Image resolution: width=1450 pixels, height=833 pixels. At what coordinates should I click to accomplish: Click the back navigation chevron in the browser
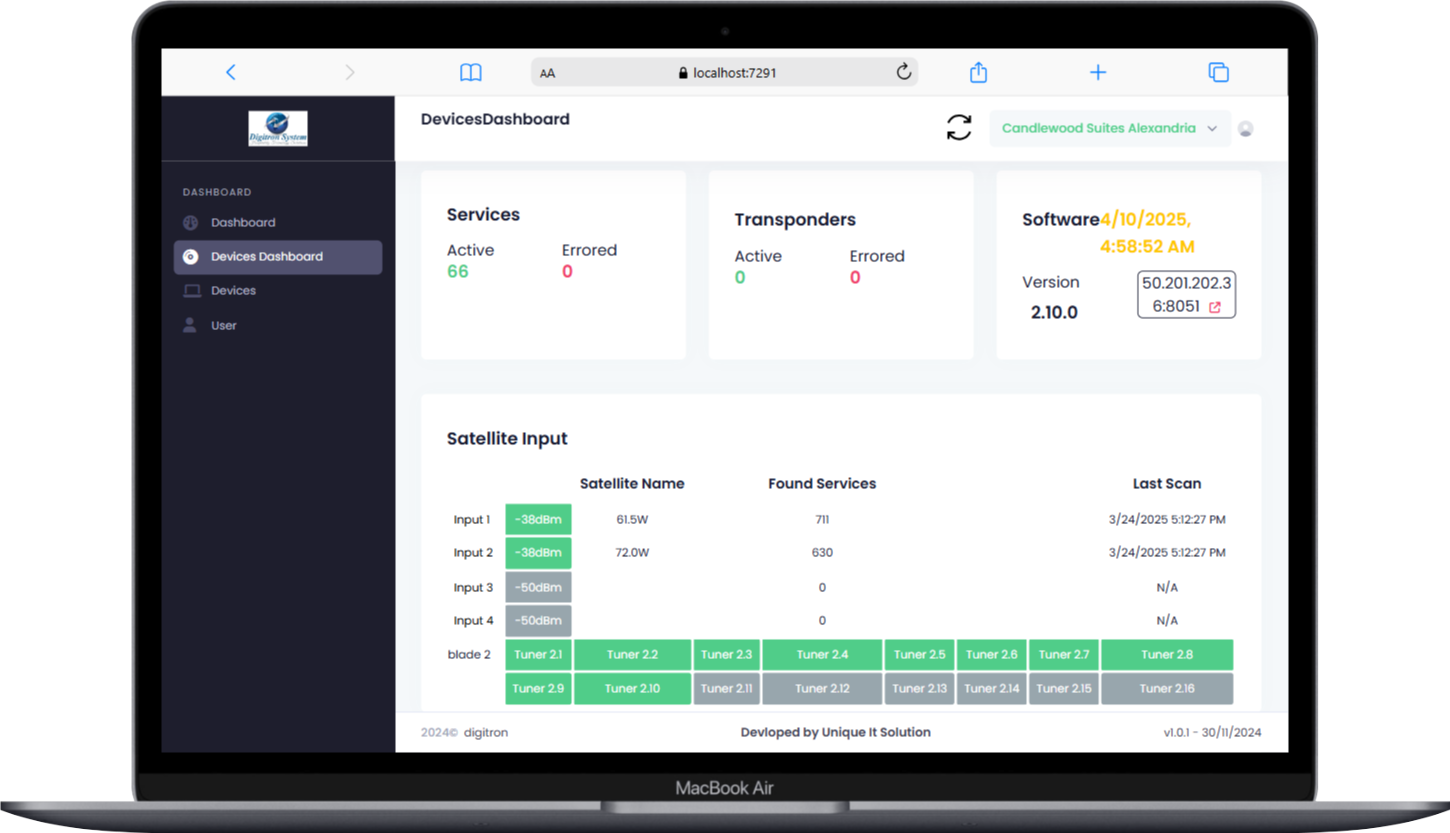[231, 72]
